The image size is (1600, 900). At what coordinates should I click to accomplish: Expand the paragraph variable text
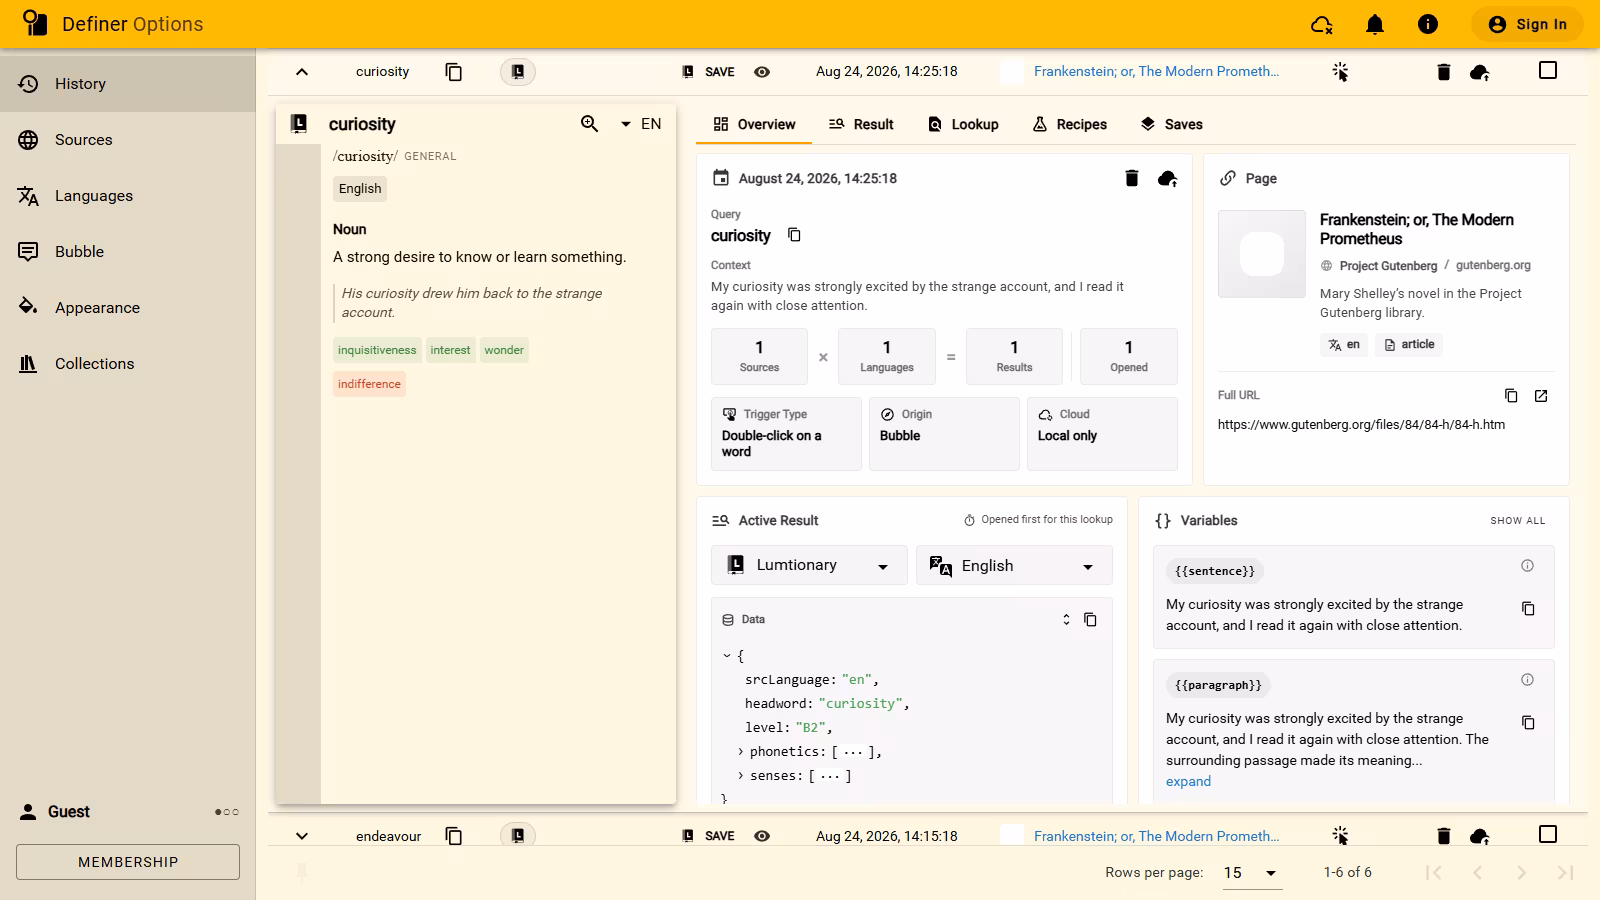1188,782
